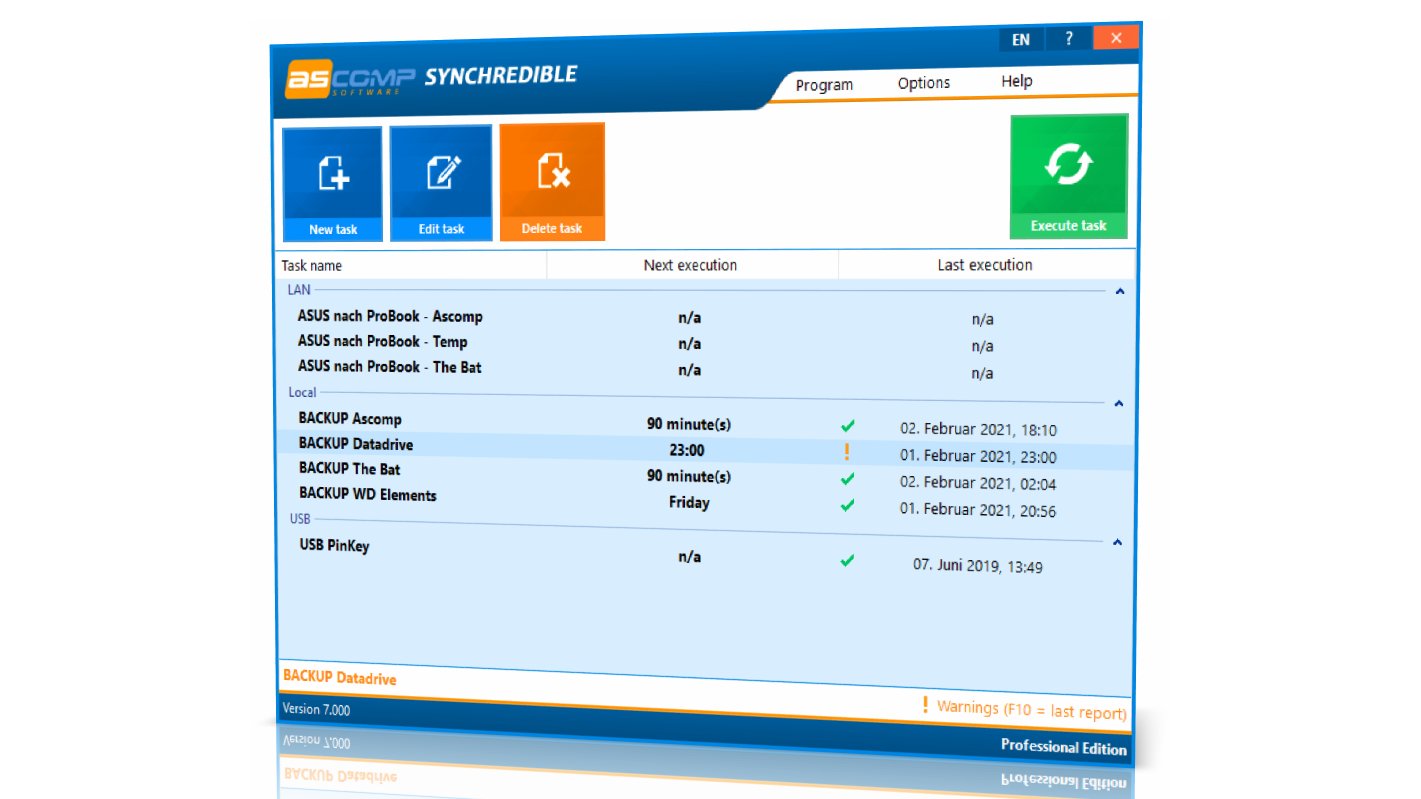Switch language using the EN button
1421x799 pixels.
1020,37
